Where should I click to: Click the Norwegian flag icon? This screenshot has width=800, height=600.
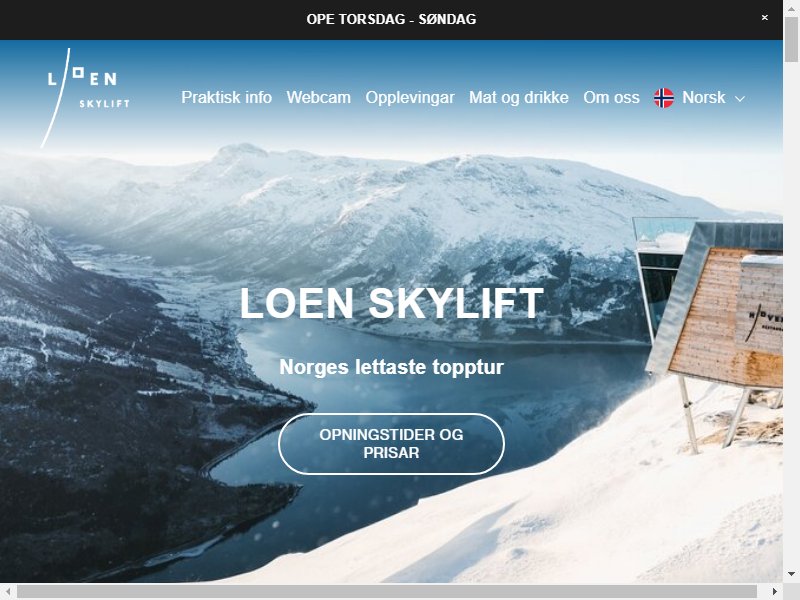click(x=664, y=98)
